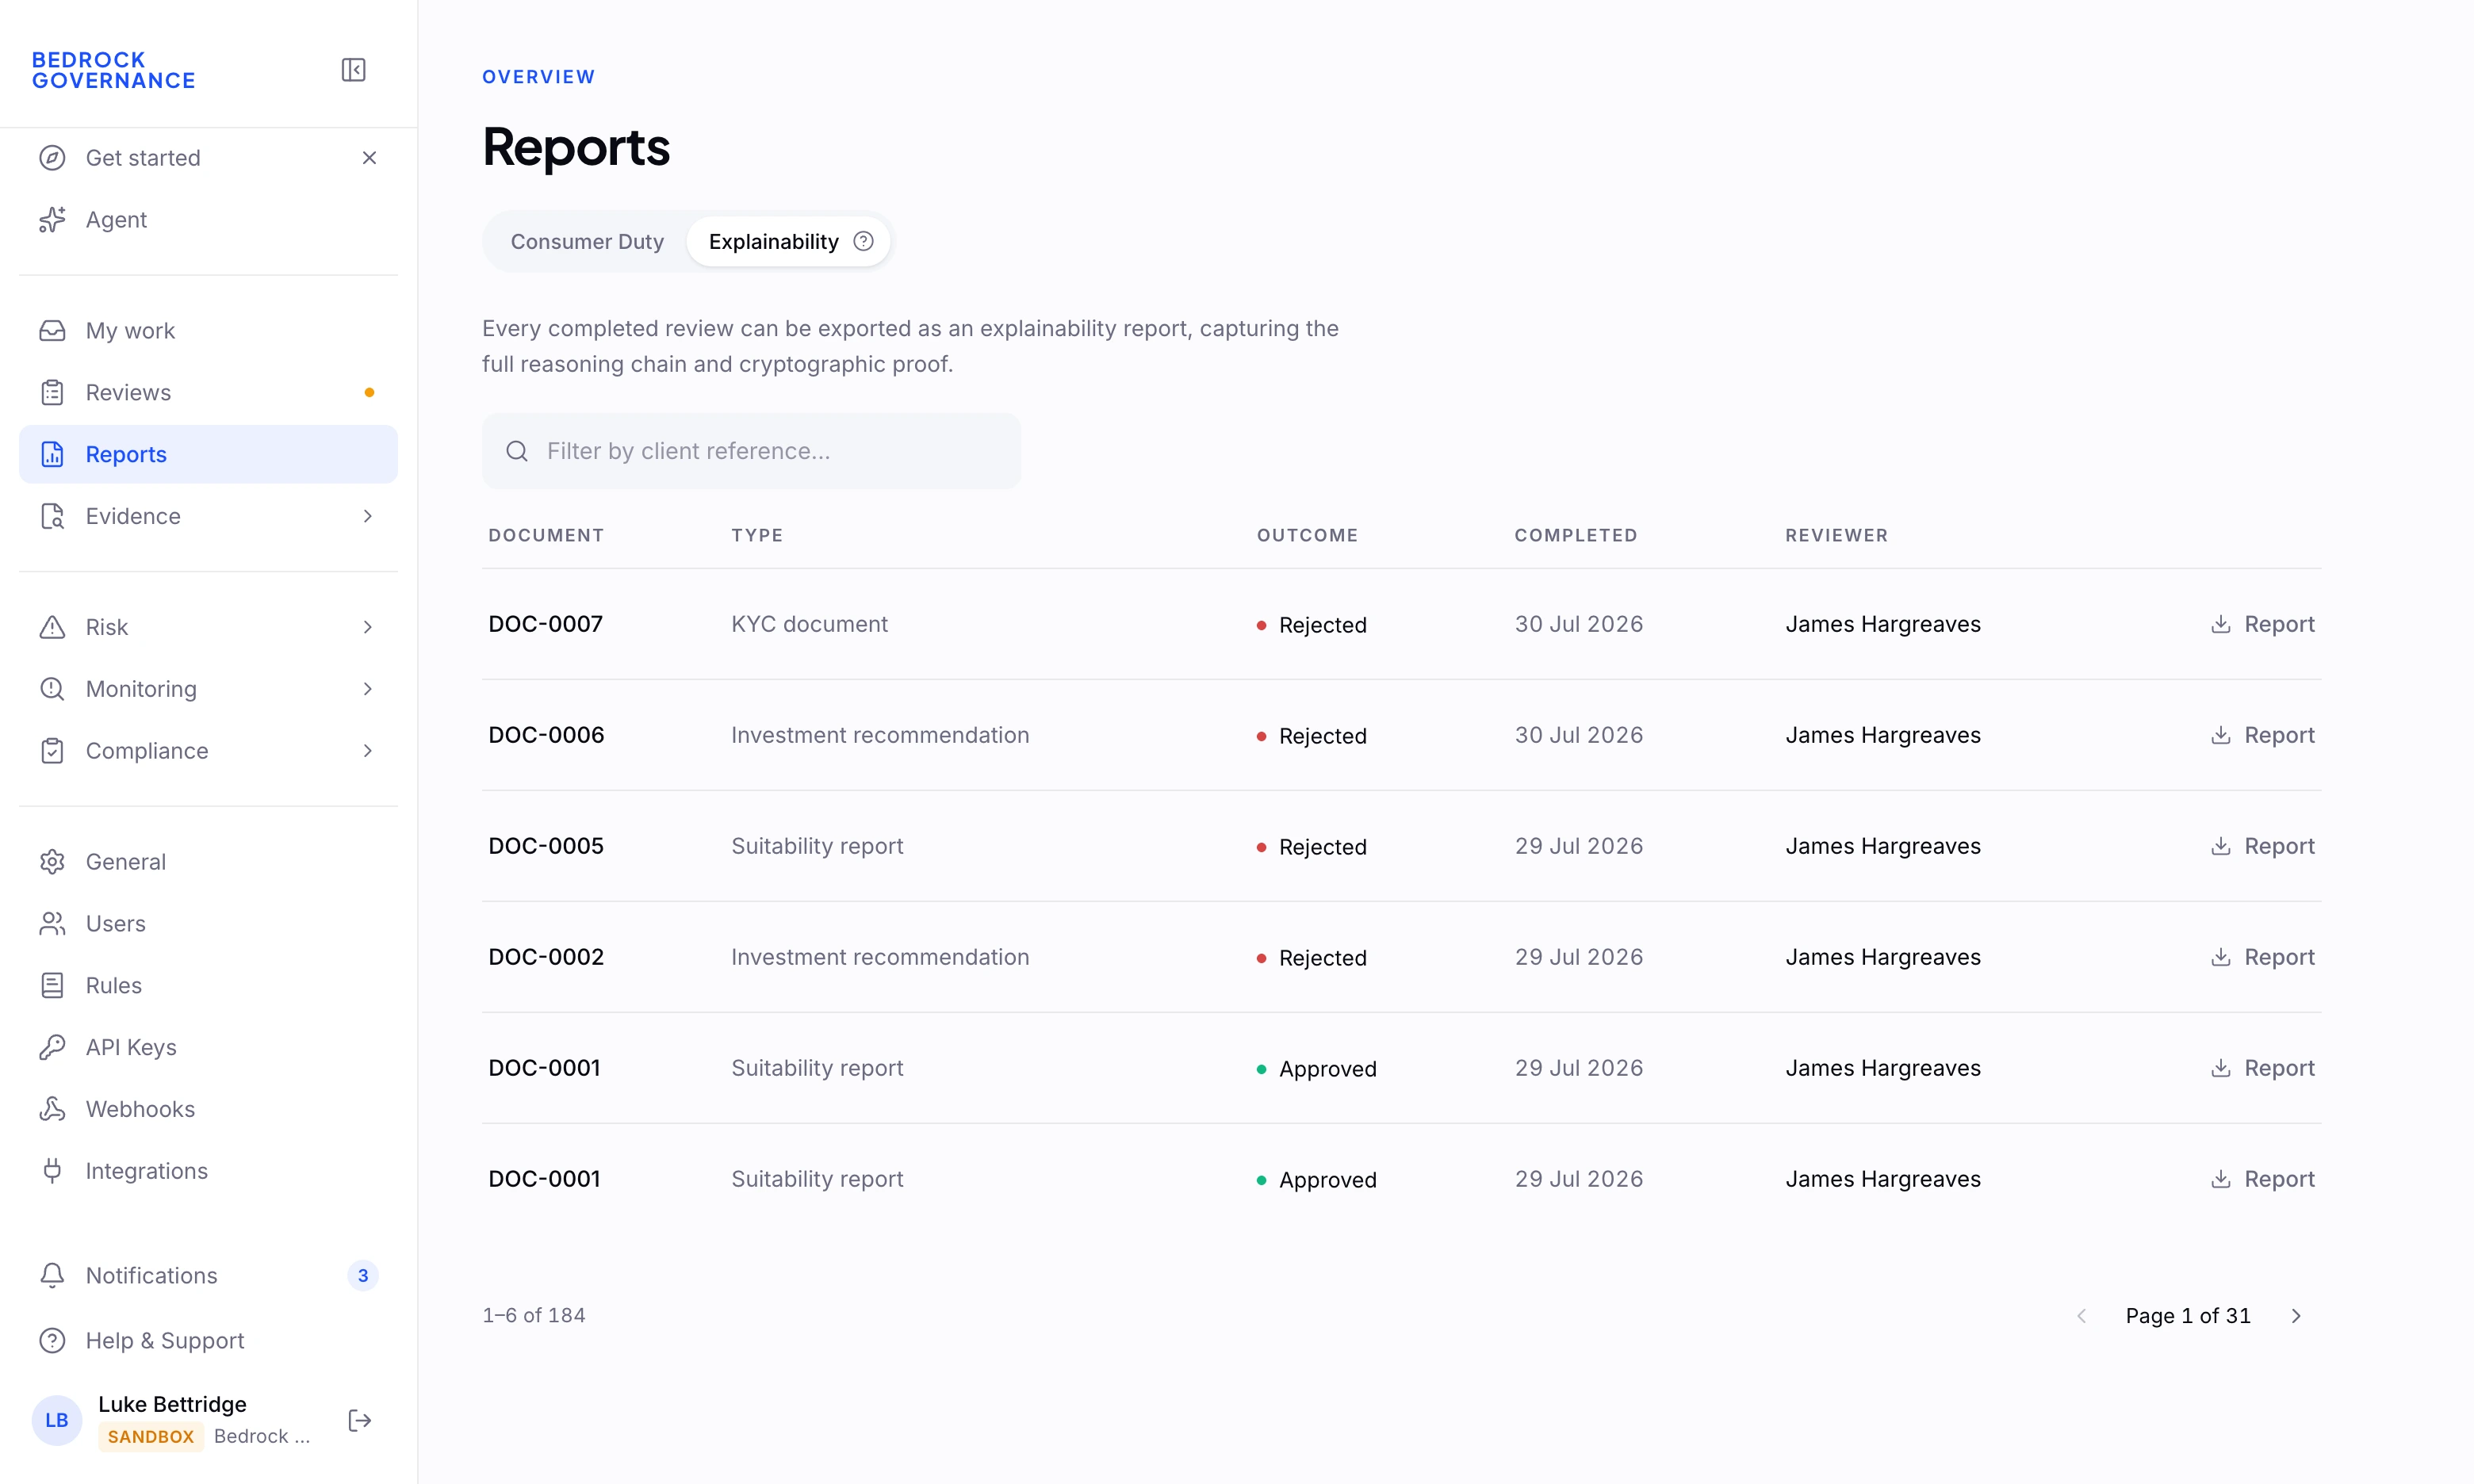Click the Document column header
This screenshot has width=2474, height=1484.
[546, 536]
